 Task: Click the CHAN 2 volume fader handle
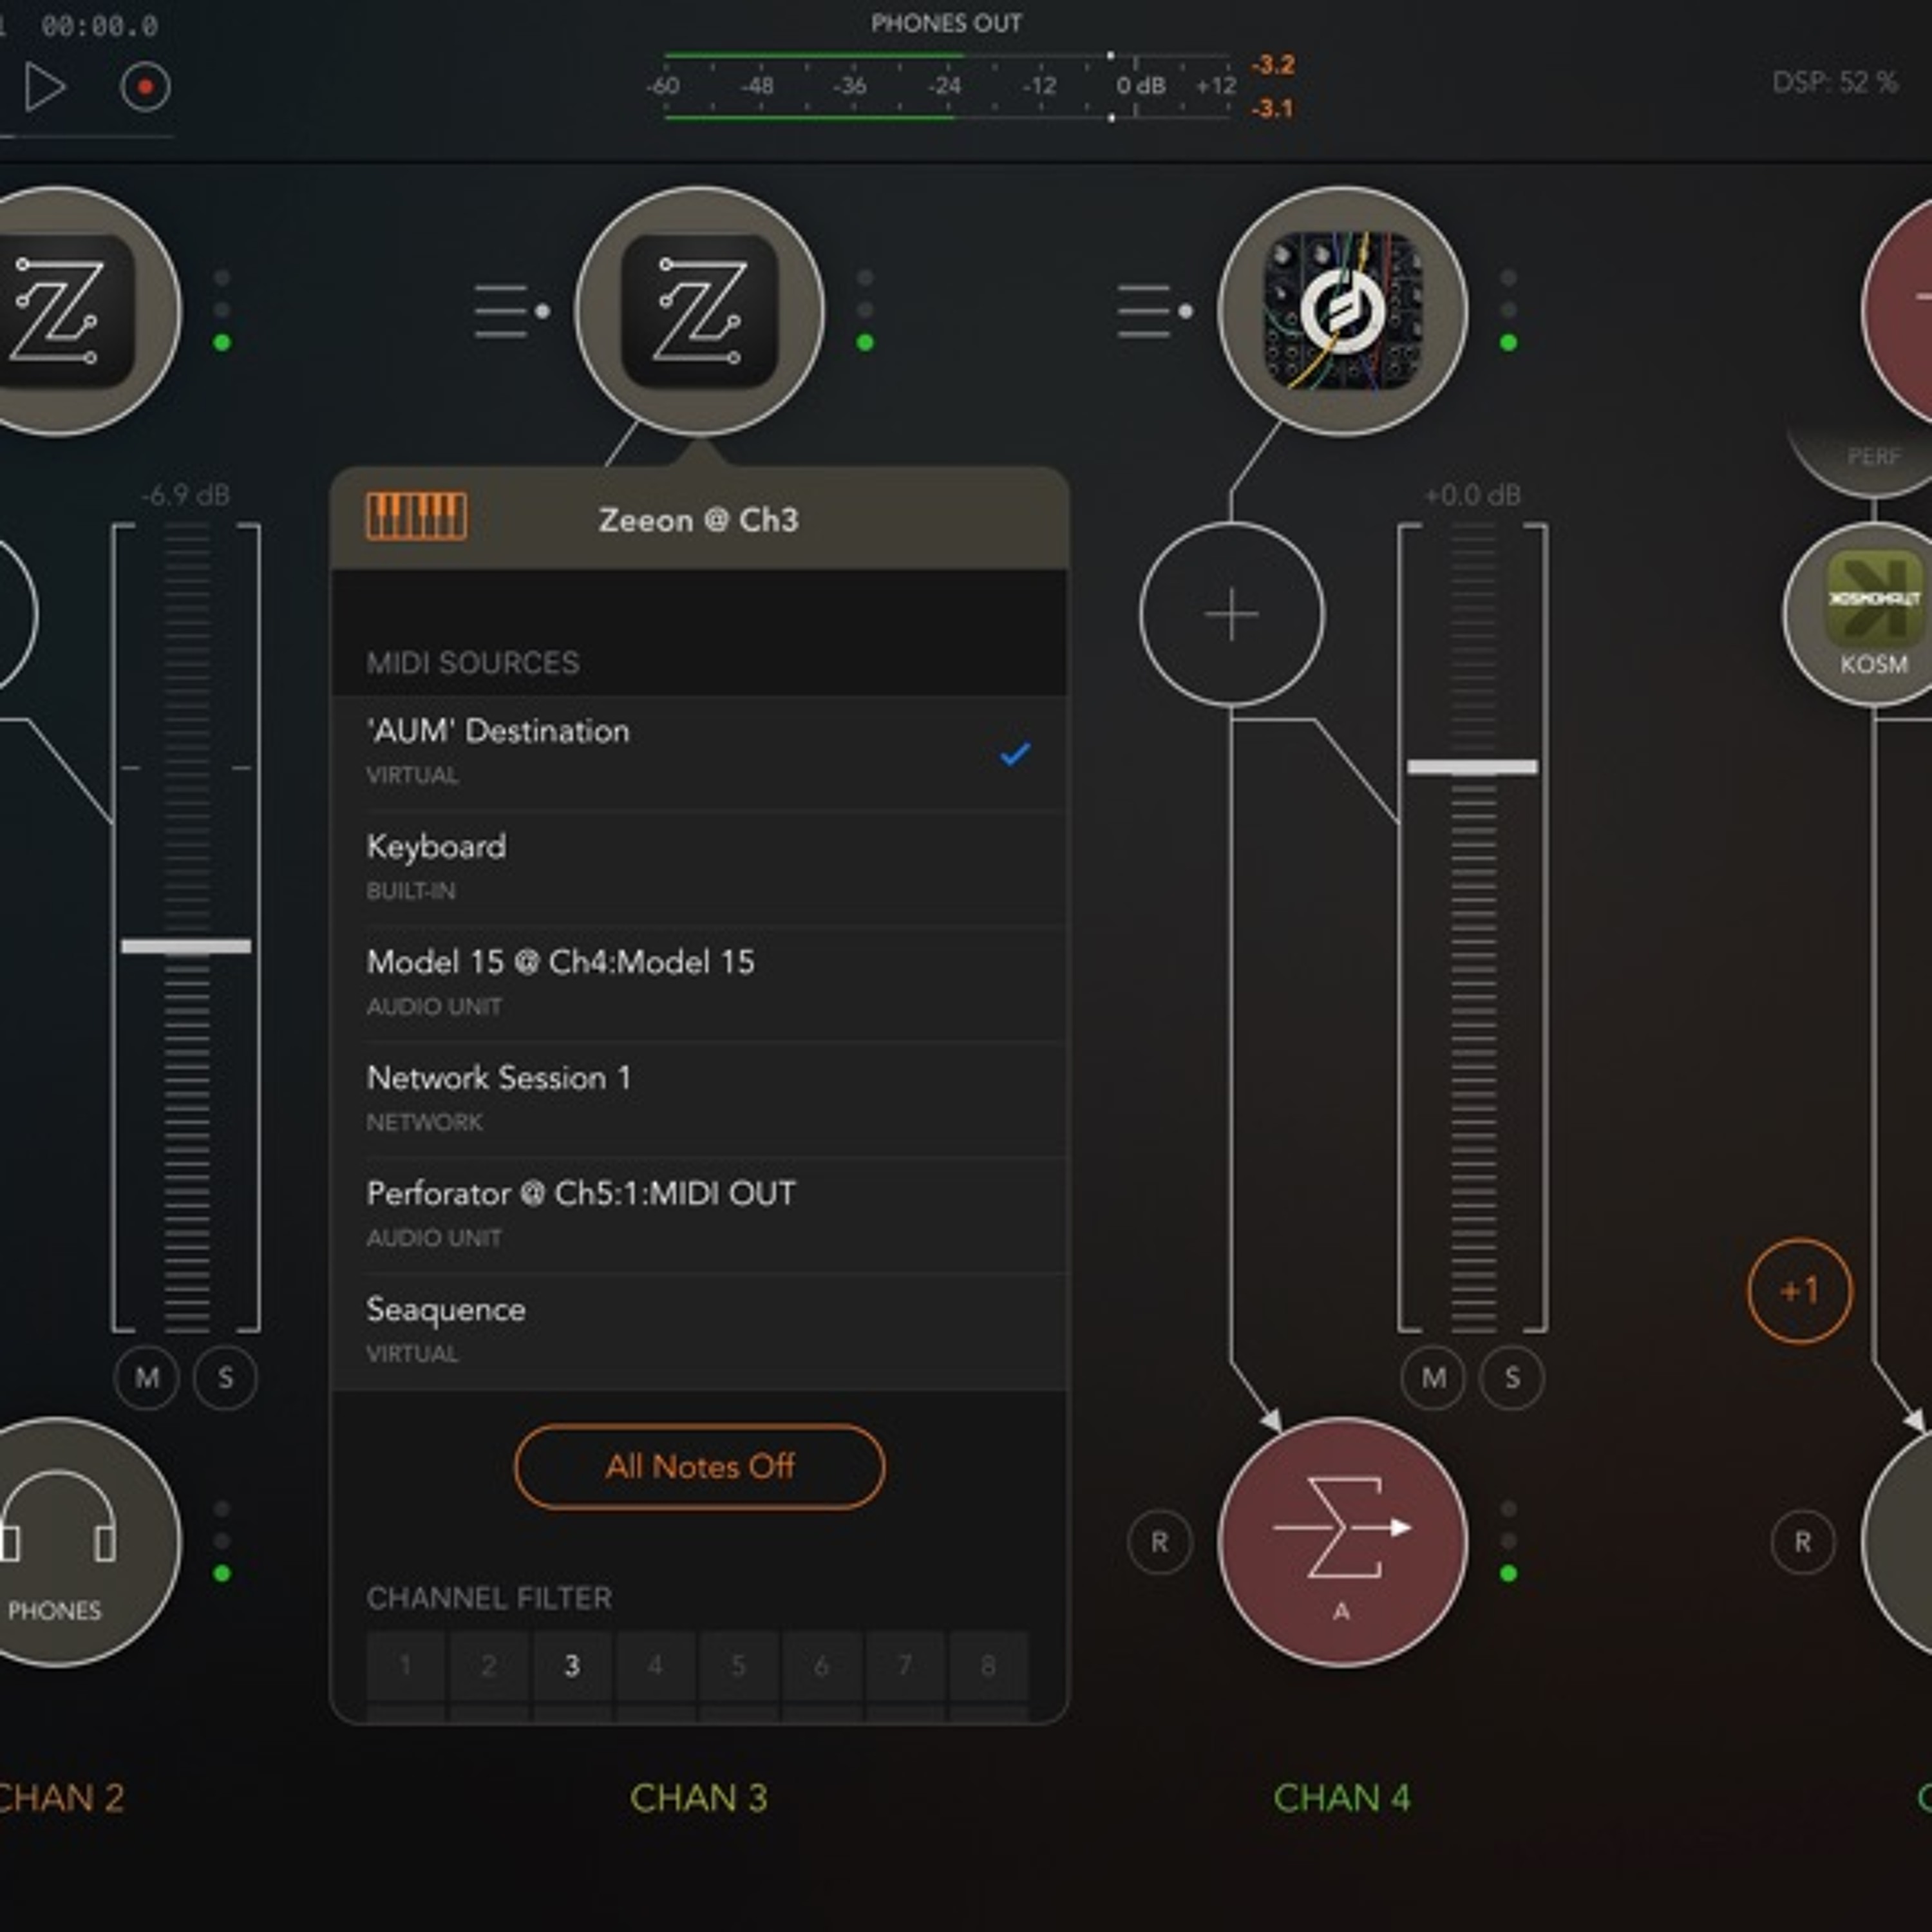pyautogui.click(x=186, y=946)
